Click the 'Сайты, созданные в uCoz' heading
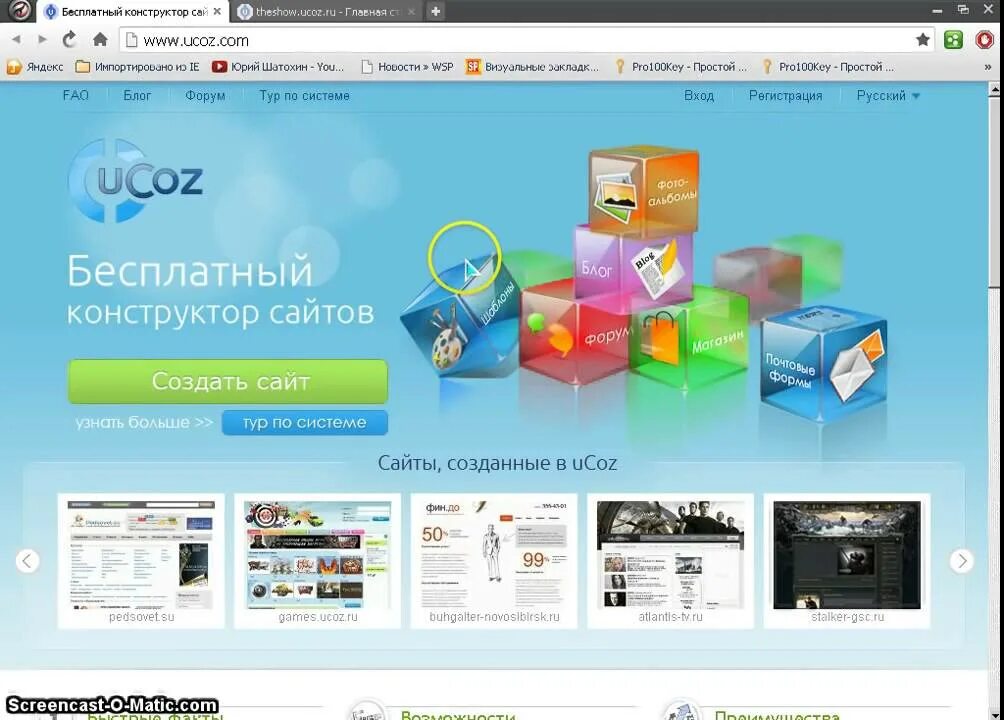 pos(498,463)
